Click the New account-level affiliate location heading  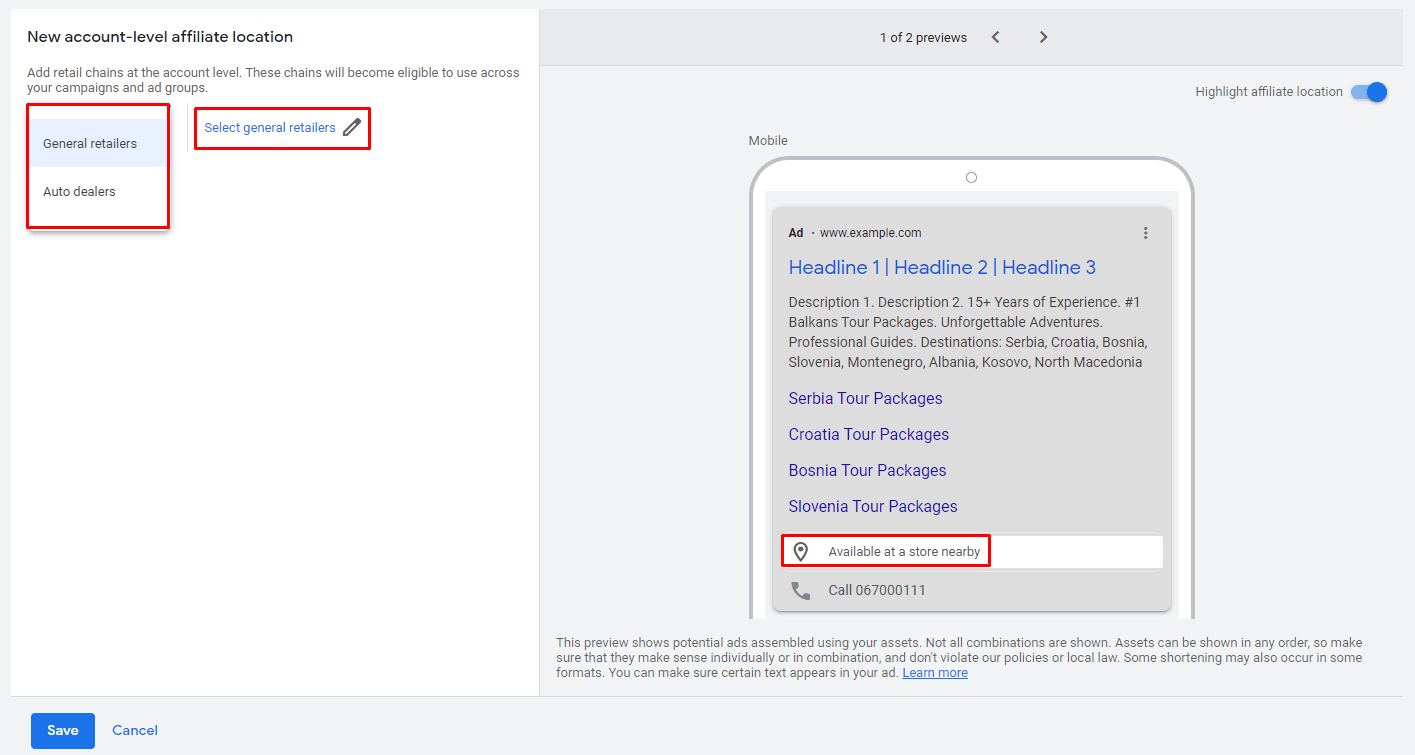point(160,37)
